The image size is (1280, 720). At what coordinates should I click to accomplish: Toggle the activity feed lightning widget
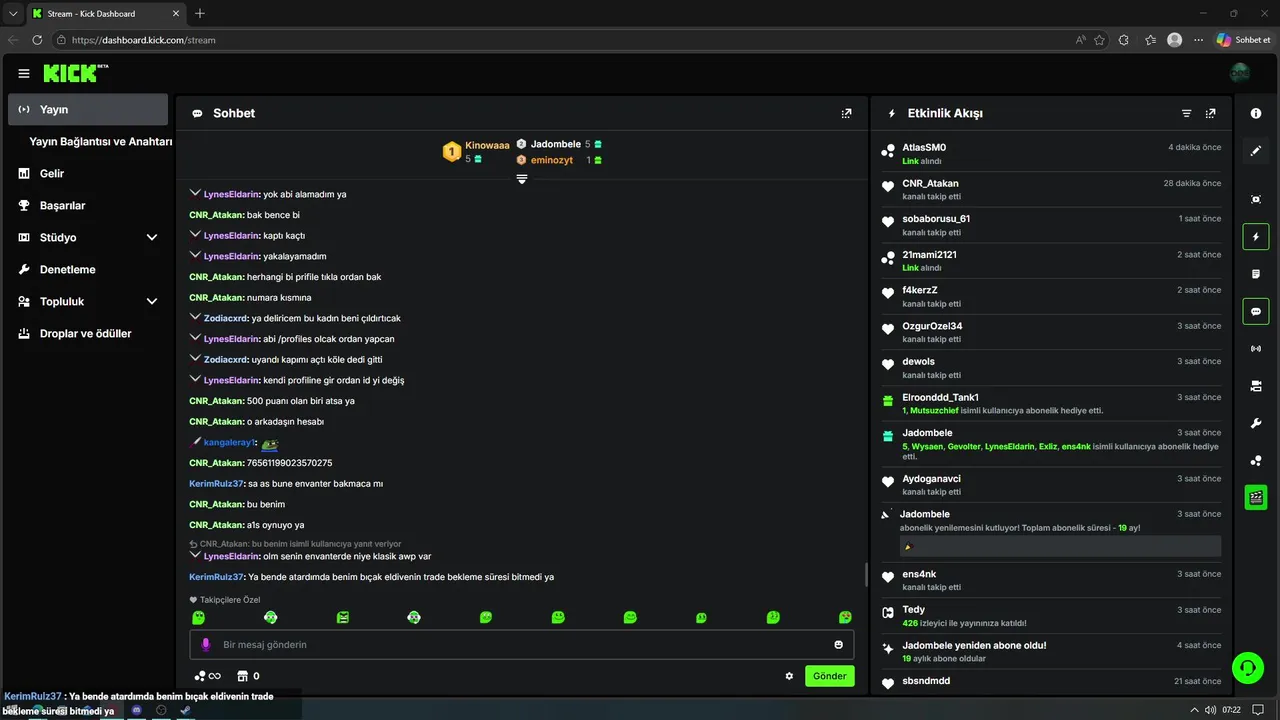click(x=1256, y=237)
